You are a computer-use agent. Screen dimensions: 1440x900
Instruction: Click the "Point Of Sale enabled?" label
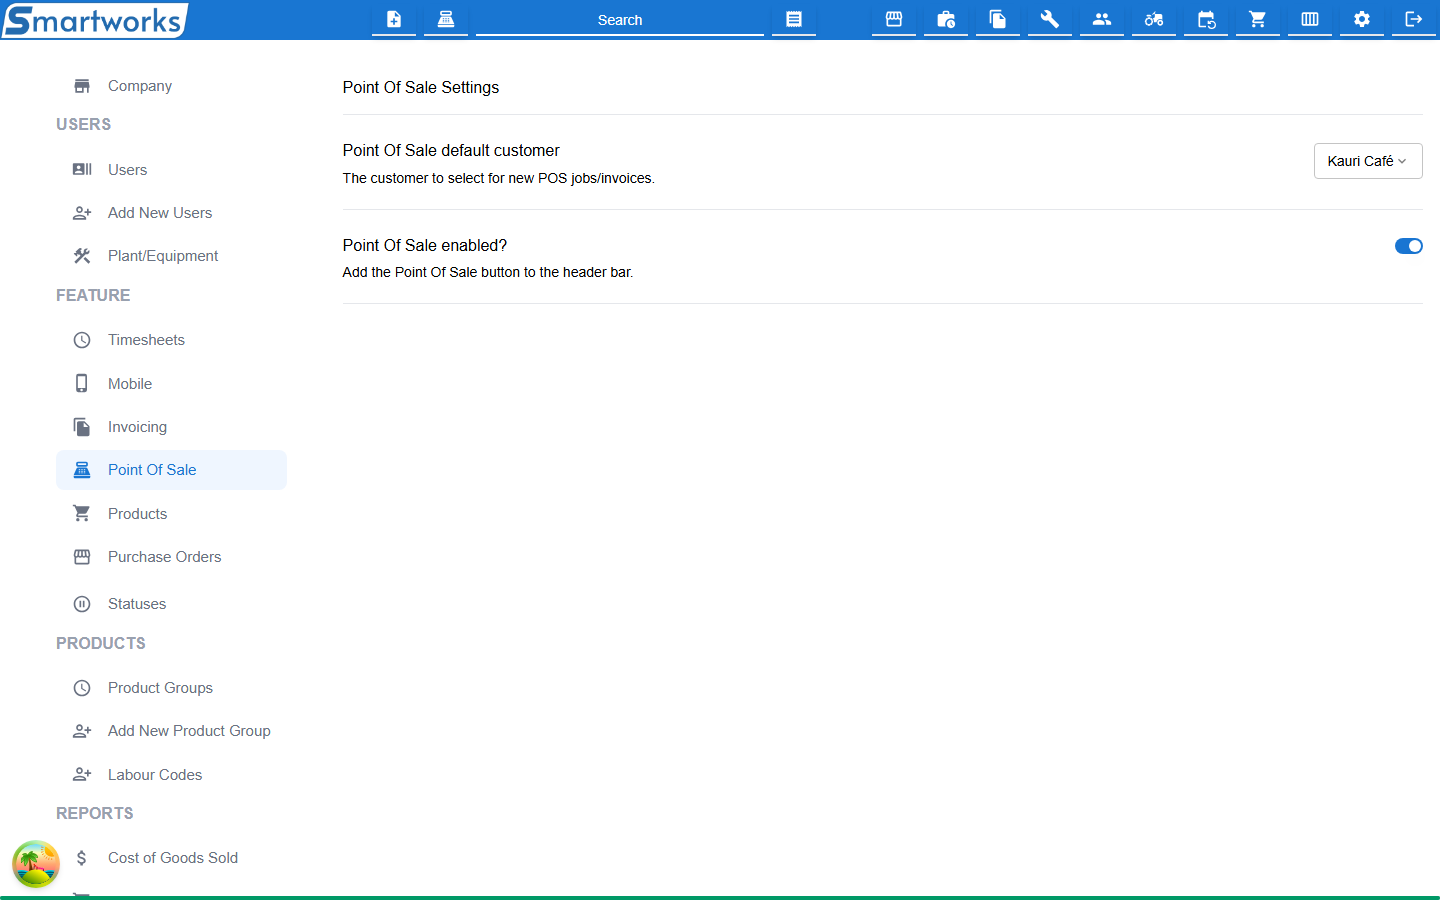425,246
